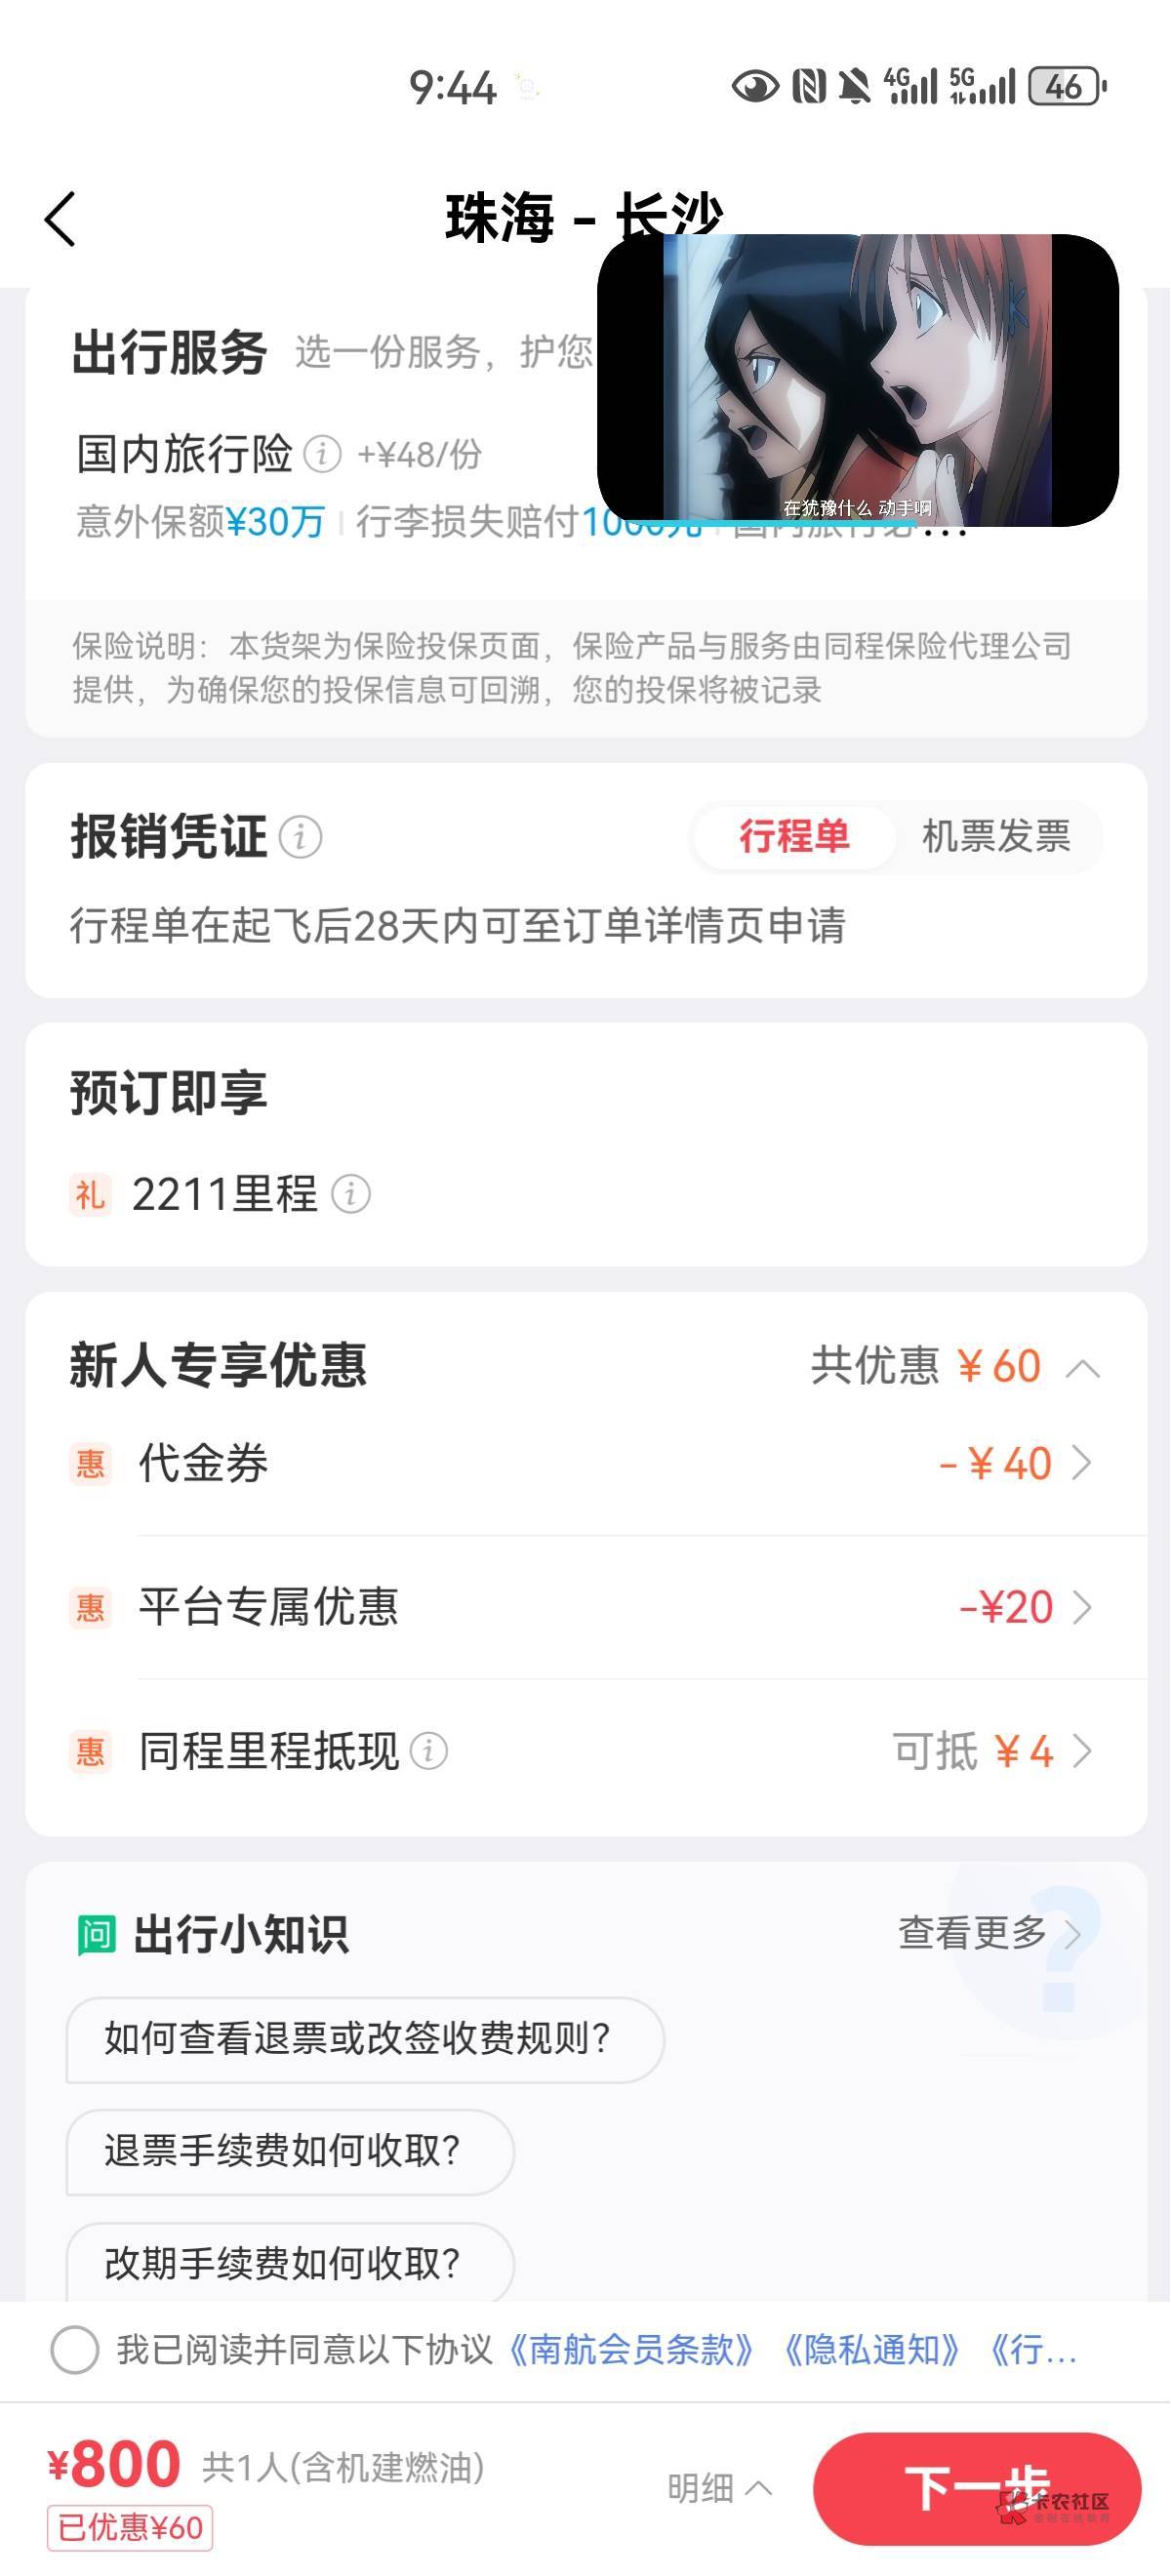Tap the back arrow icon
1171x2576 pixels.
point(60,219)
